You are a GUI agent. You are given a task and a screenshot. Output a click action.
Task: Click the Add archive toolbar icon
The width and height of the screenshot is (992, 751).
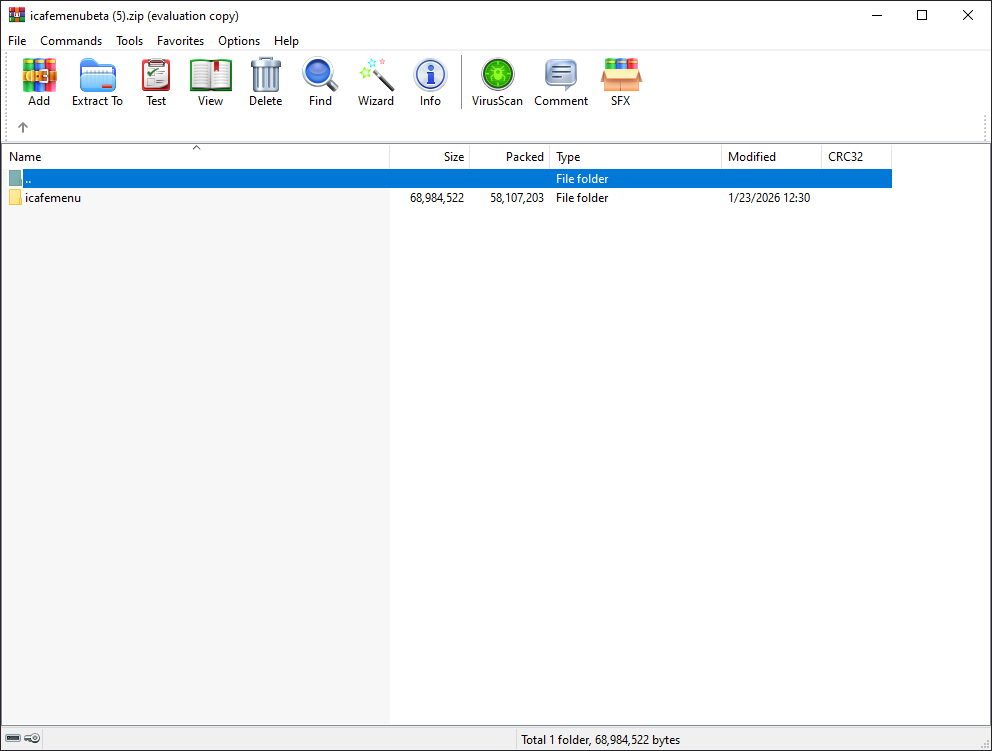coord(39,82)
